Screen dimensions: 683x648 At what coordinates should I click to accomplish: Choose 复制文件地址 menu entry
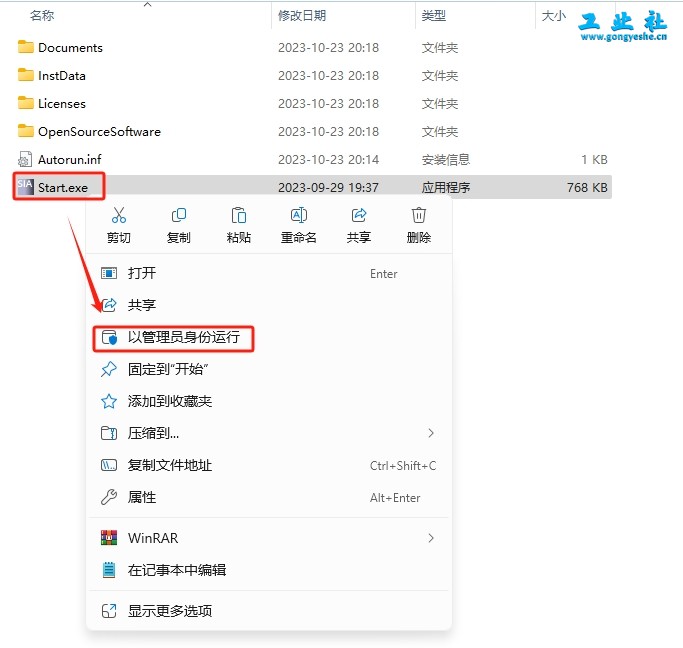(269, 465)
